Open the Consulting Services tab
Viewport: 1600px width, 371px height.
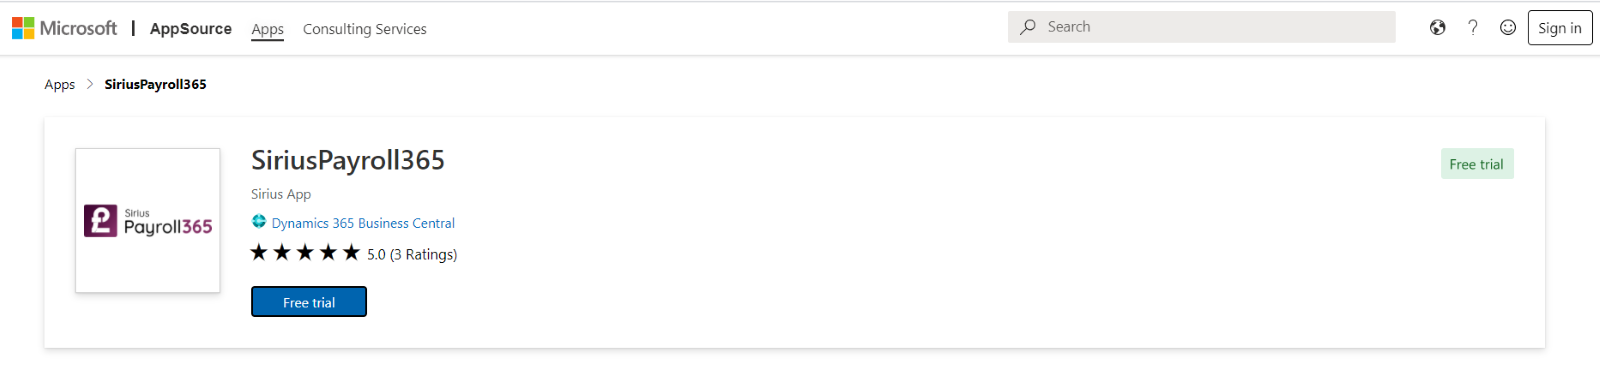[x=365, y=29]
